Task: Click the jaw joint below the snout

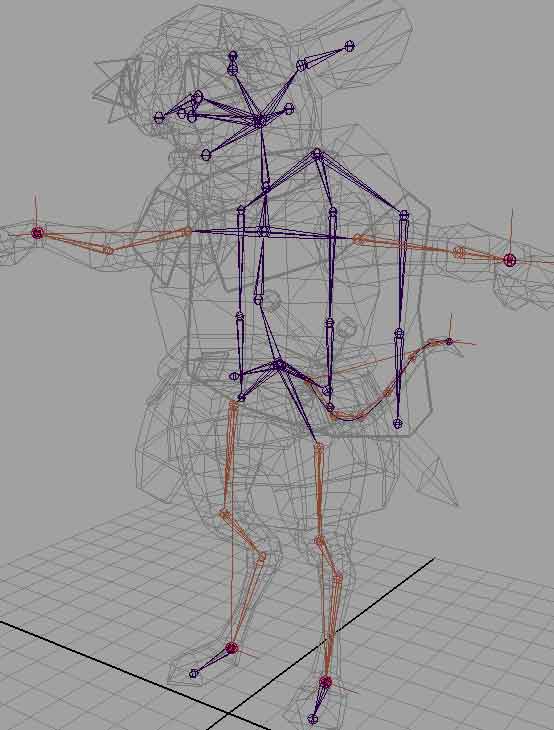Action: 206,155
